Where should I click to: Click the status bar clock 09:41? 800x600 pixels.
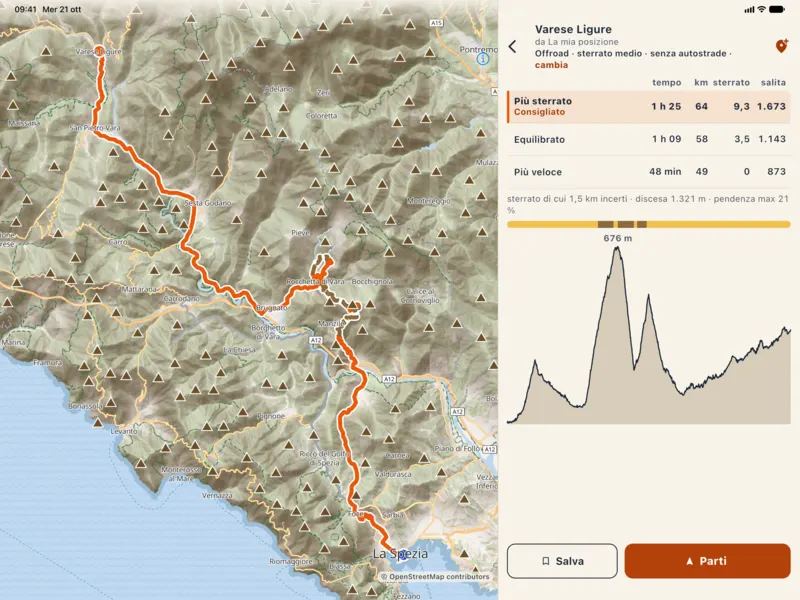[26, 9]
